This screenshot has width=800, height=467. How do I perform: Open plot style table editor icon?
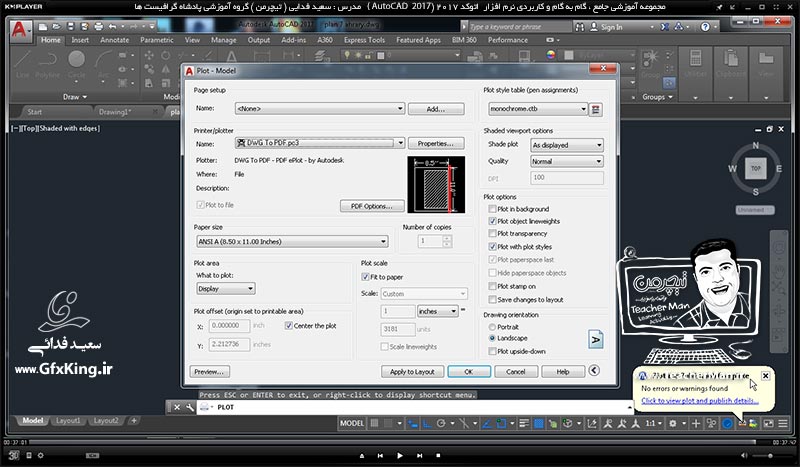(595, 109)
